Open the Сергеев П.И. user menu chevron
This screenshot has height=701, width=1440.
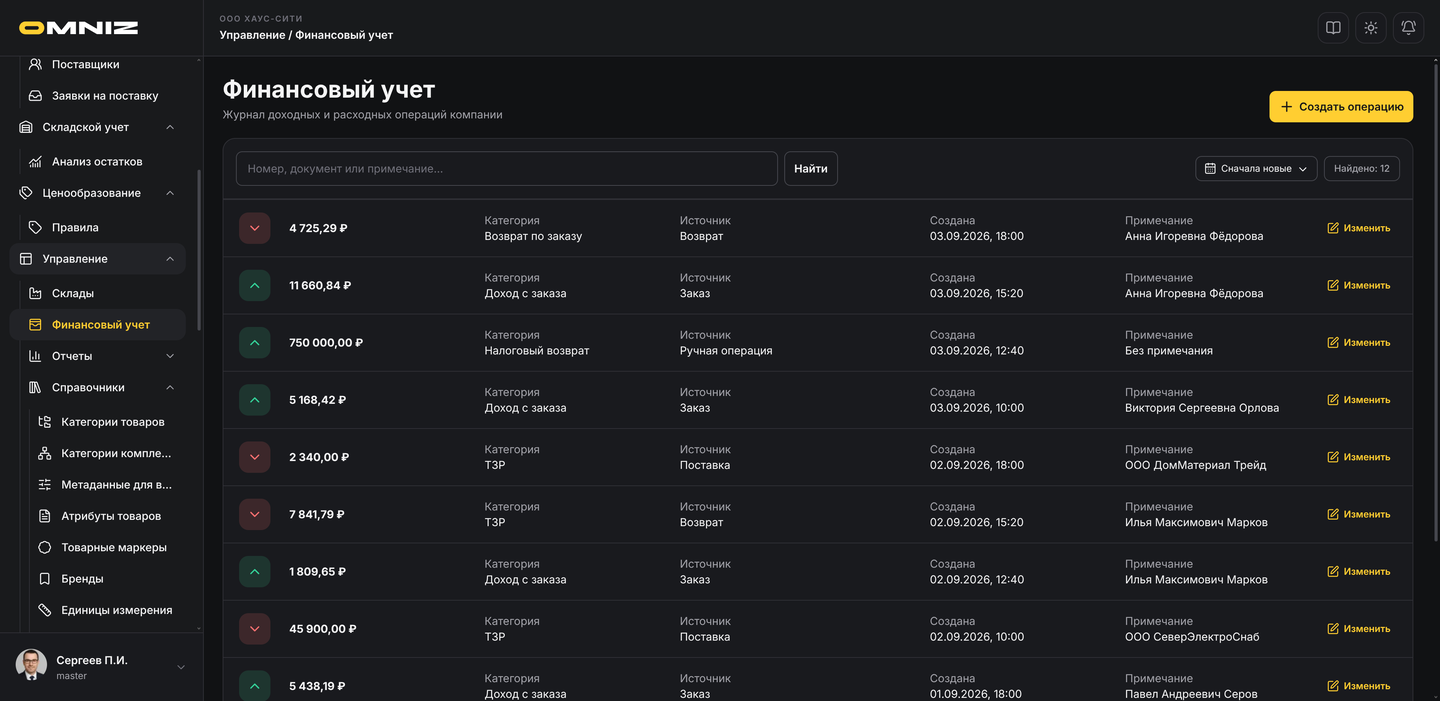click(x=181, y=667)
